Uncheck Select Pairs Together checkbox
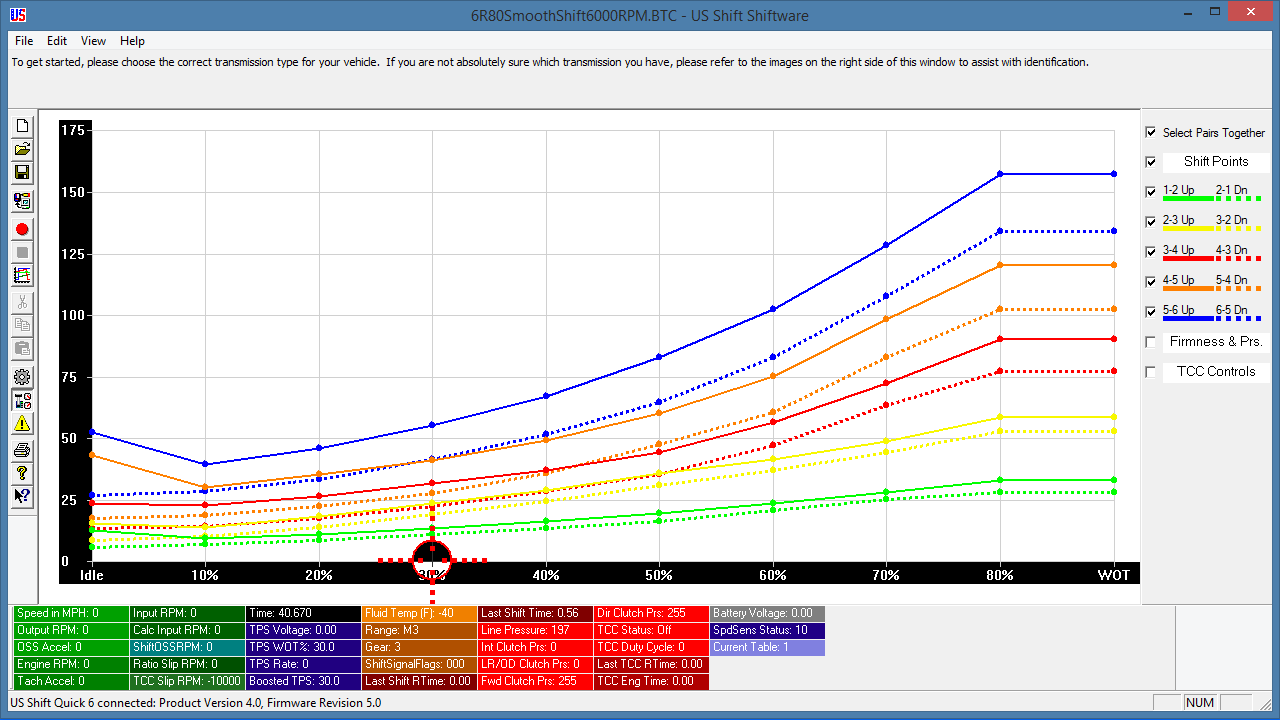This screenshot has width=1280, height=720. [1151, 132]
